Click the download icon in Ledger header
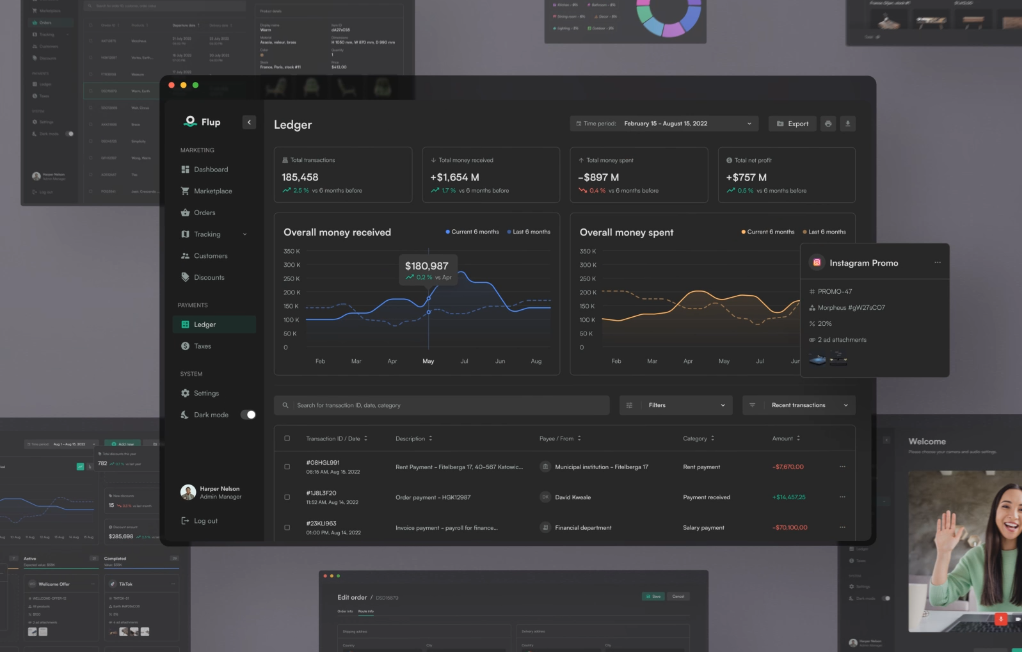The image size is (1022, 652). click(x=848, y=124)
